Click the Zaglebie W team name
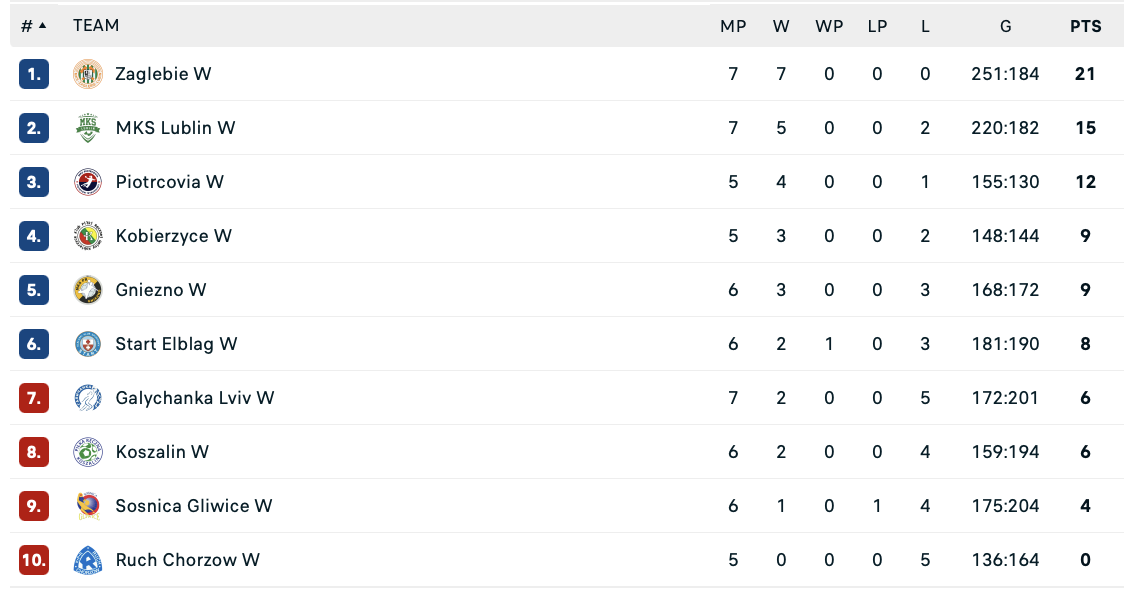1124x596 pixels. [163, 74]
